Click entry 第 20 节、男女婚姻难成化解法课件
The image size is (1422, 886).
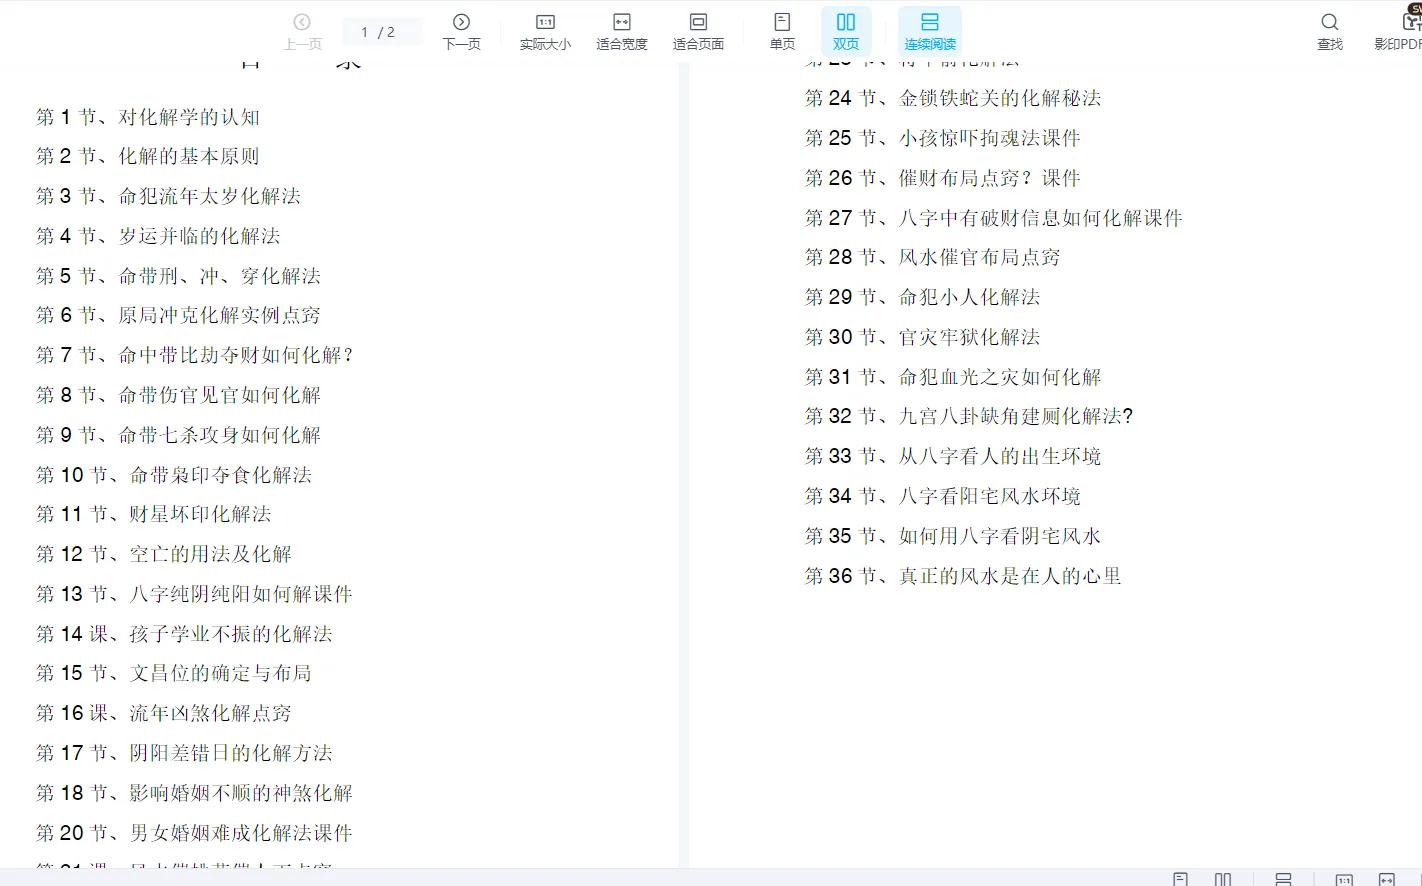click(x=195, y=833)
